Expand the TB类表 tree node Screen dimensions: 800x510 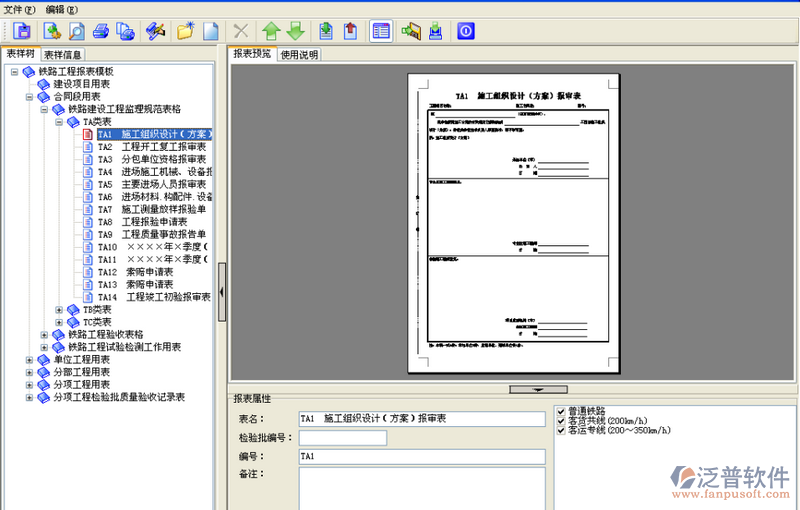pos(59,310)
